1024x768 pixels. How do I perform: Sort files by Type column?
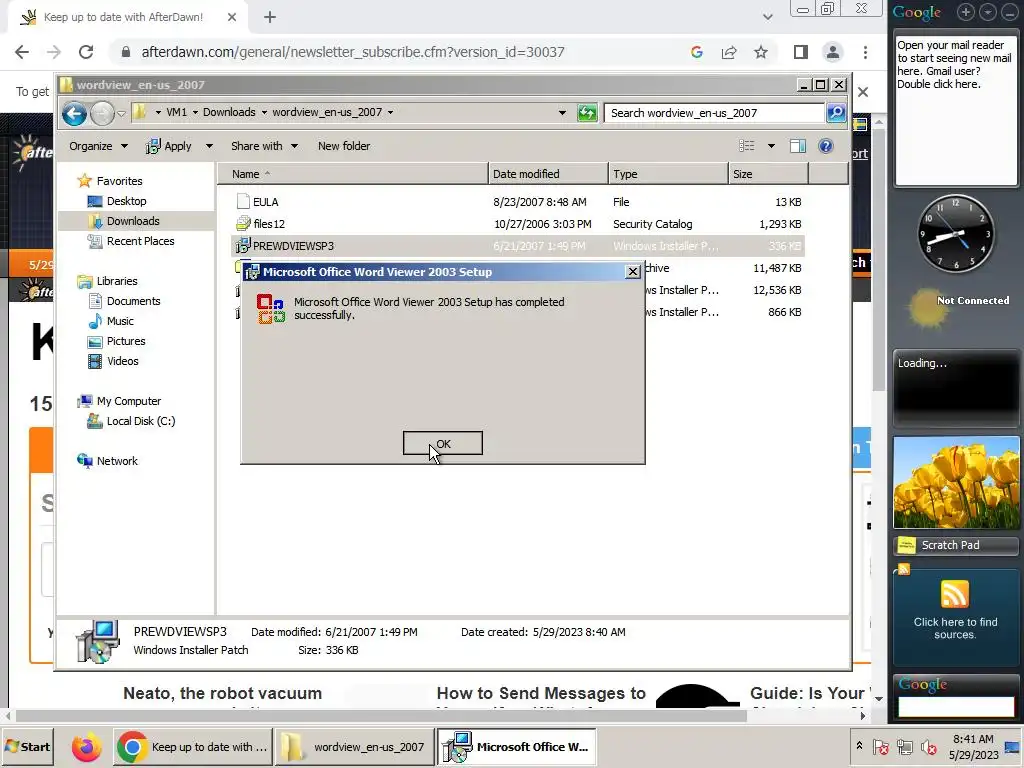pyautogui.click(x=667, y=174)
